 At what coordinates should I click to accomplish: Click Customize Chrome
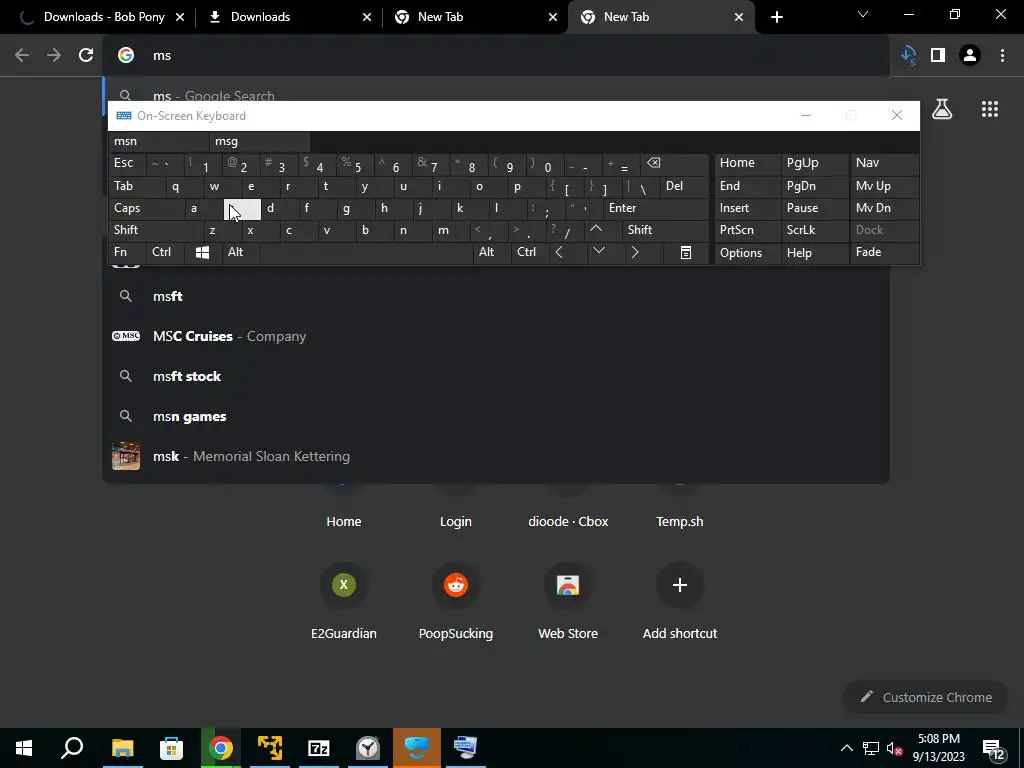(926, 697)
